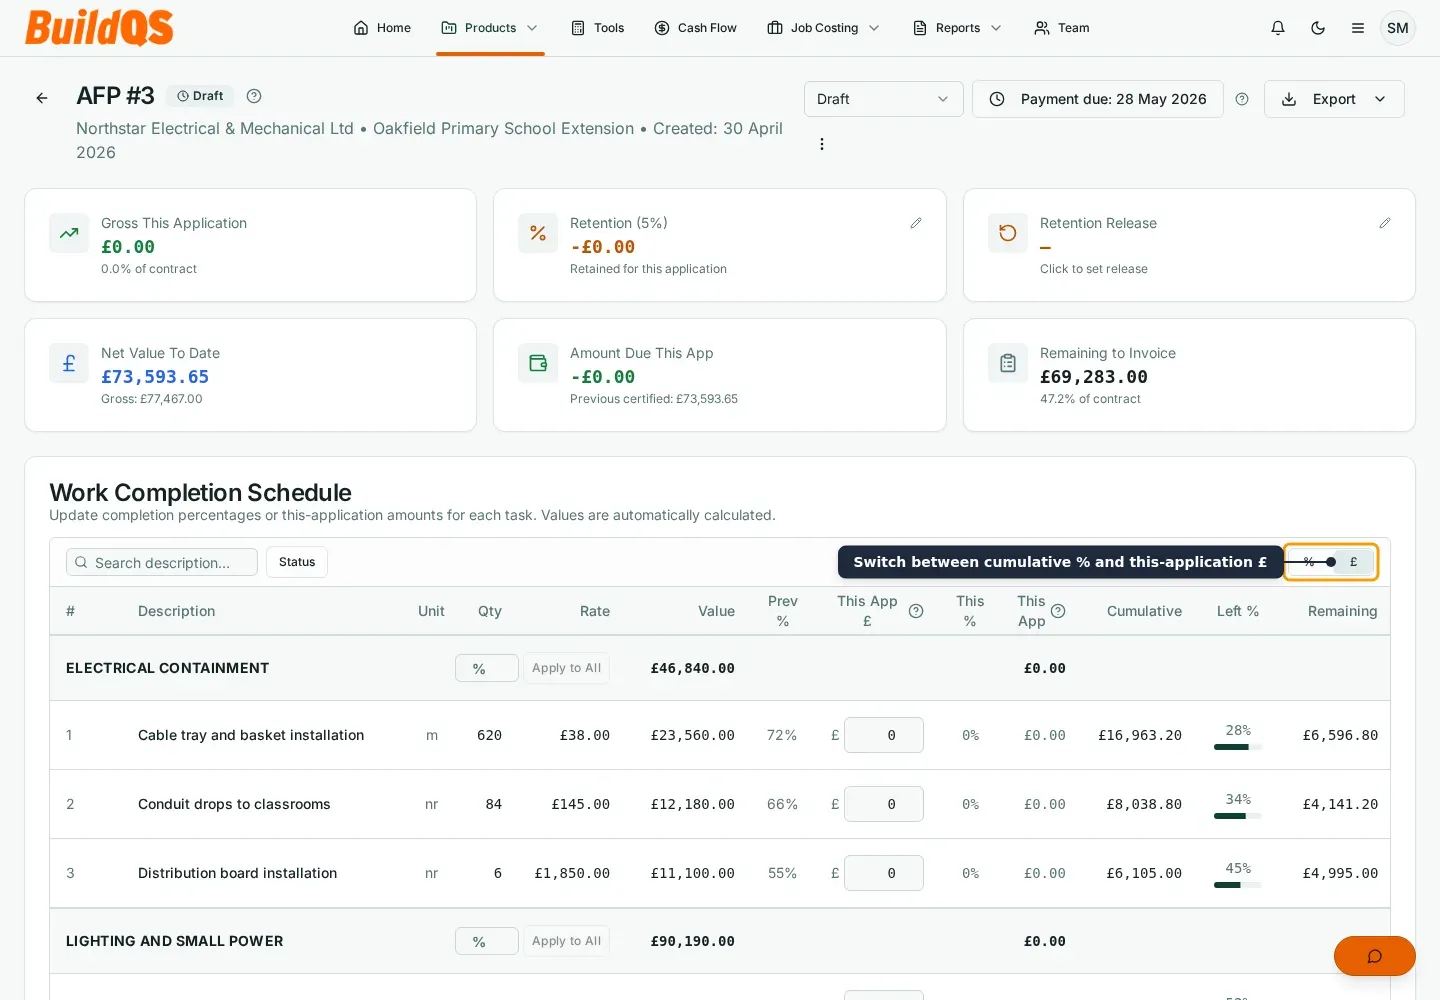Click the BuildQS logo
The image size is (1440, 1000).
(x=99, y=28)
